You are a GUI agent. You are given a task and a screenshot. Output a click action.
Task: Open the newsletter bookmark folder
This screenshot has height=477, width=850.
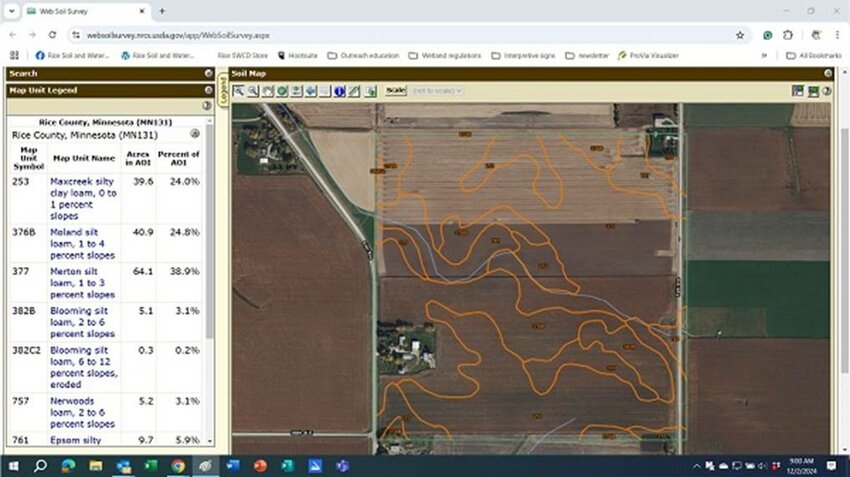587,55
